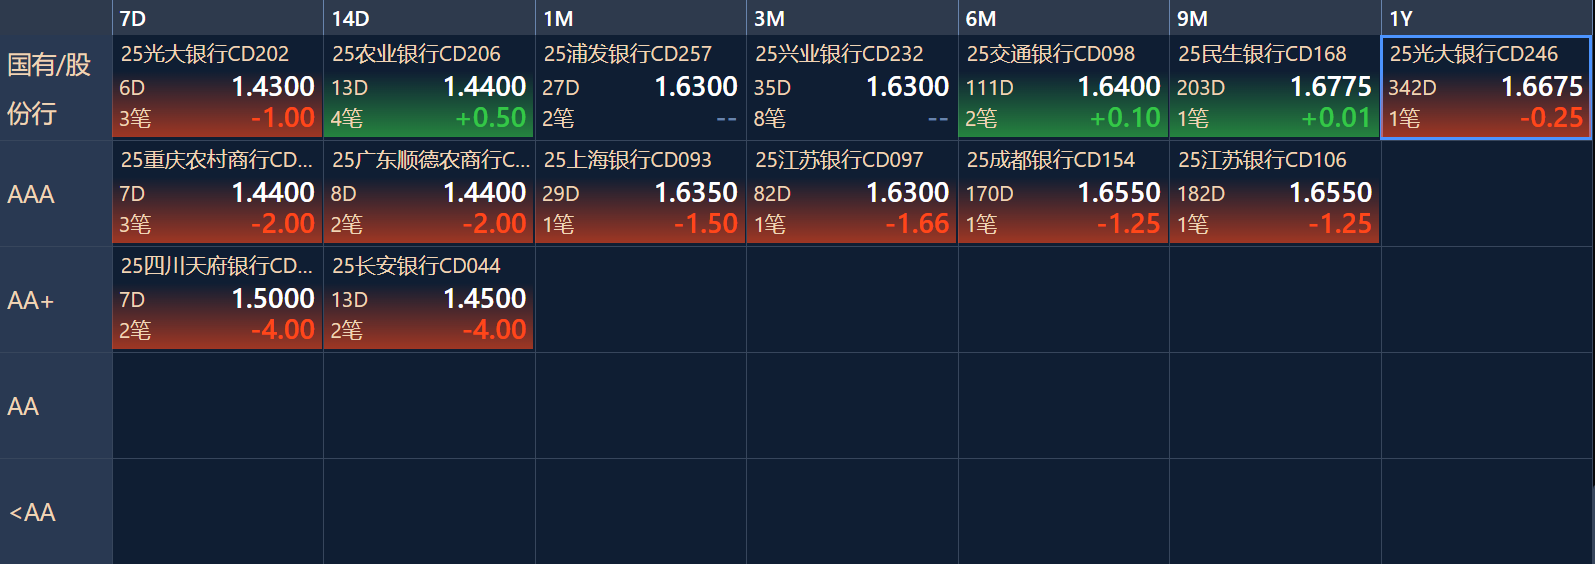
Task: Select the 9M tenor column header
Action: click(1275, 18)
